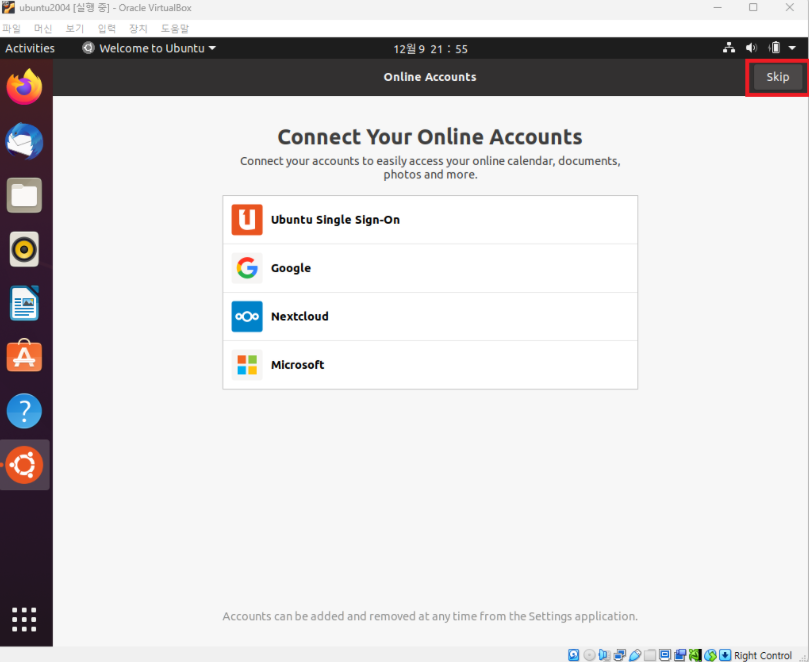The image size is (809, 662).
Task: Select the Ubuntu welcome app dock icon
Action: click(x=24, y=465)
